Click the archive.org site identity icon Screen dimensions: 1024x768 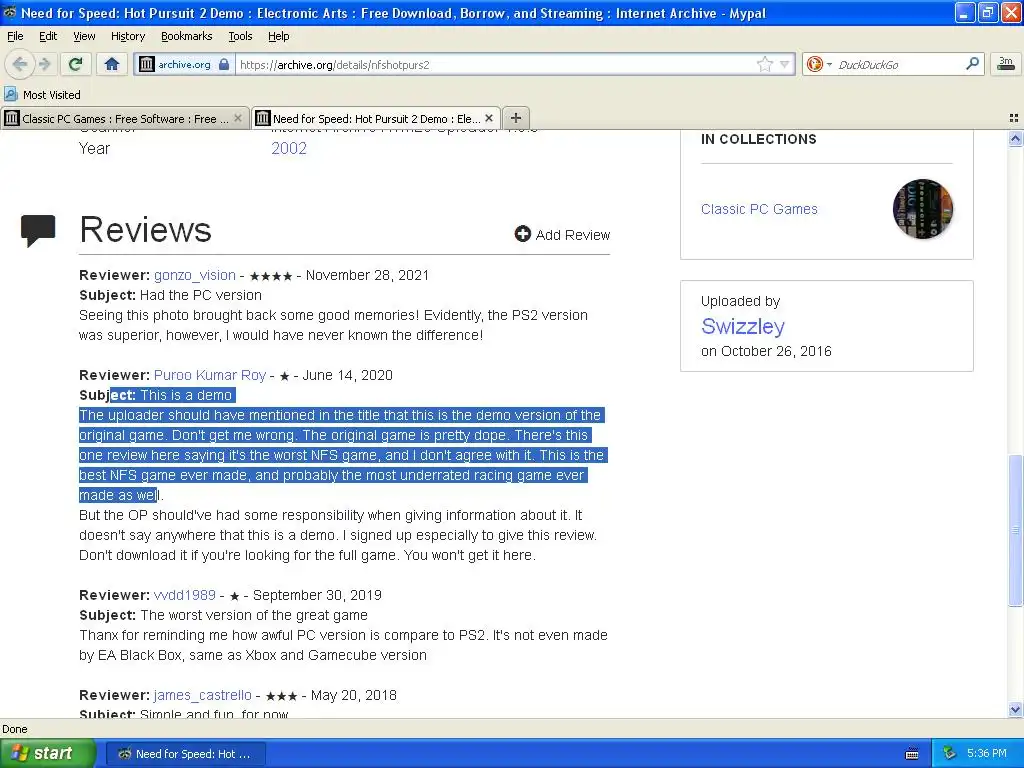click(x=147, y=64)
